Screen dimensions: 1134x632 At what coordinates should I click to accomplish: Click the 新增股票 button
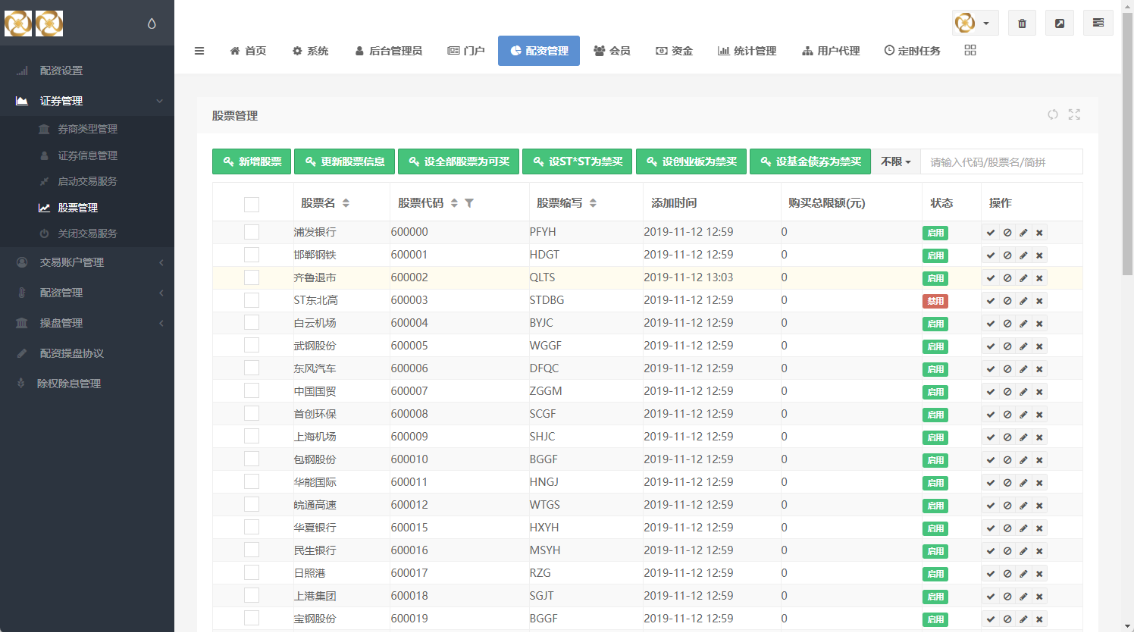tap(252, 162)
